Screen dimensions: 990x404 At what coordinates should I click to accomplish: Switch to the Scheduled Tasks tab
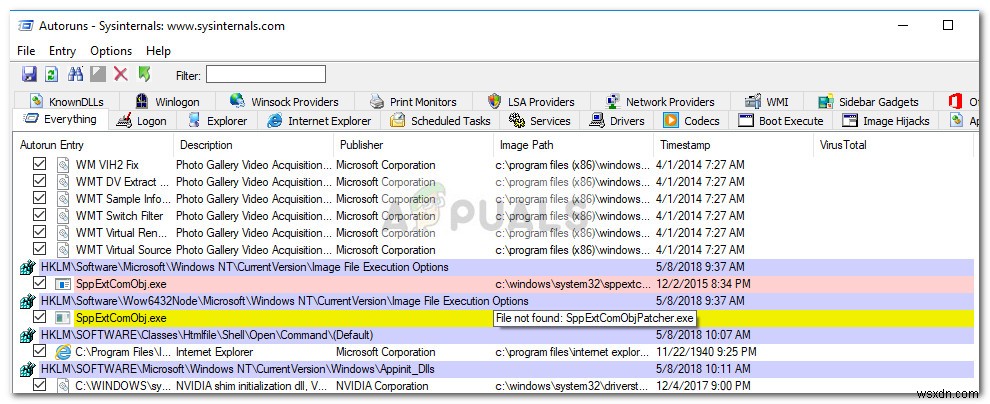click(439, 121)
